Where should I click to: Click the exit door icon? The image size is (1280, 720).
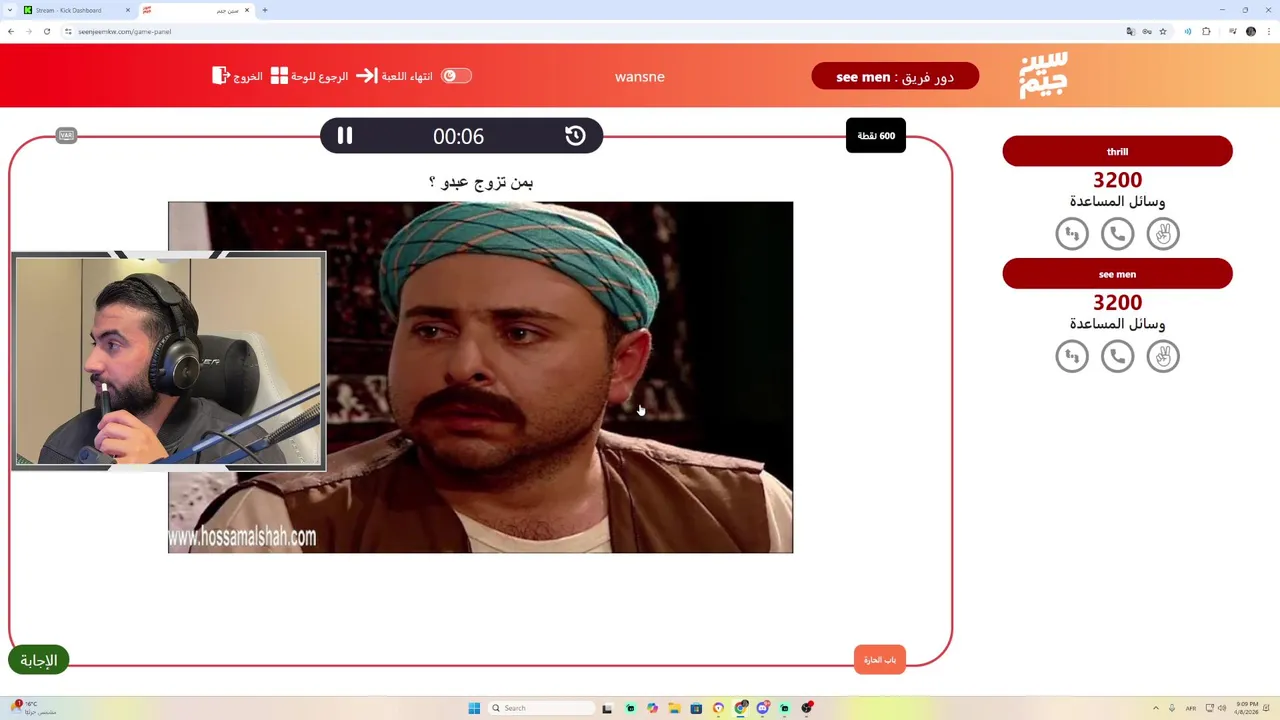tap(221, 76)
